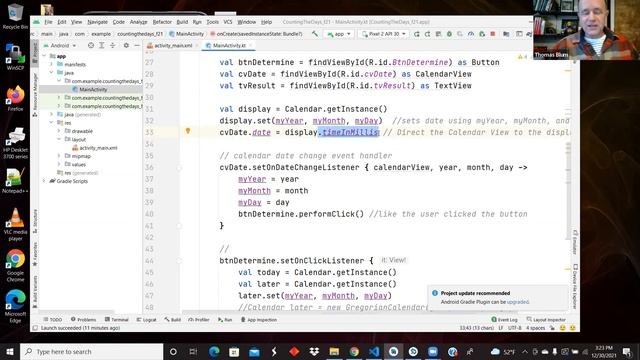The image size is (640, 360).
Task: Click the Debug app bug icon
Action: pos(449,34)
